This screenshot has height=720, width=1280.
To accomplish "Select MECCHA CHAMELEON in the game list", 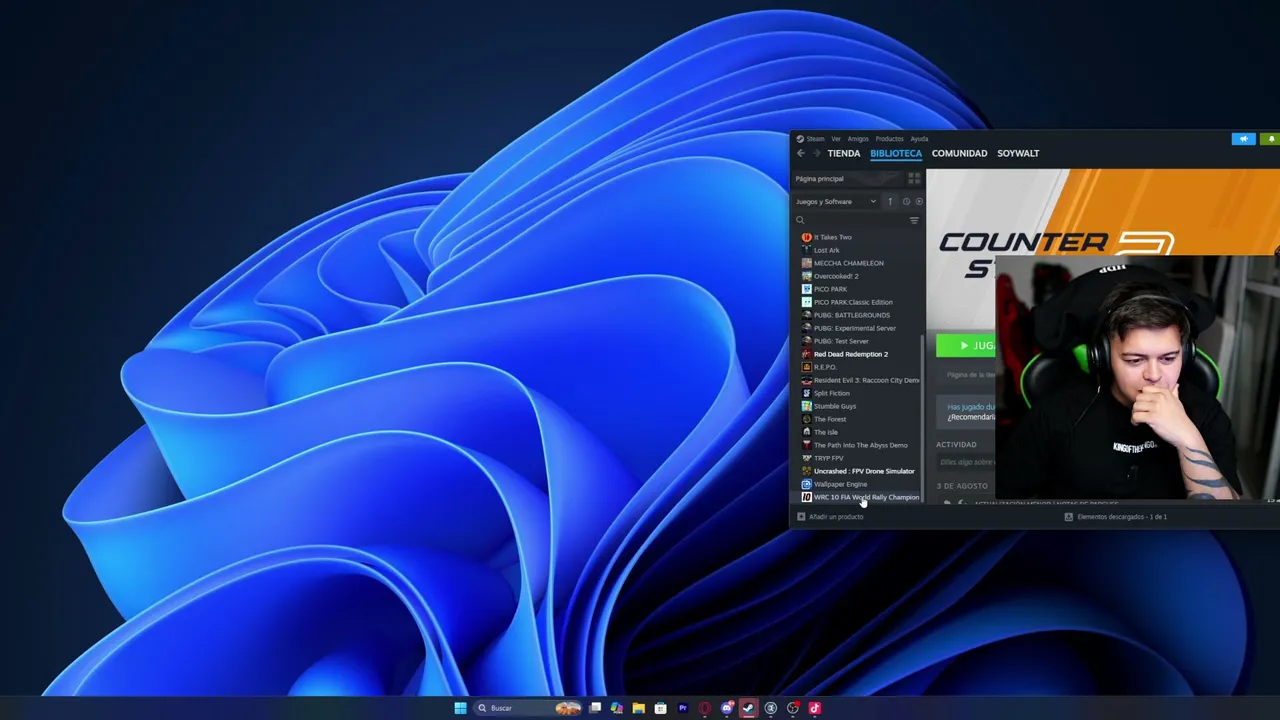I will 849,263.
